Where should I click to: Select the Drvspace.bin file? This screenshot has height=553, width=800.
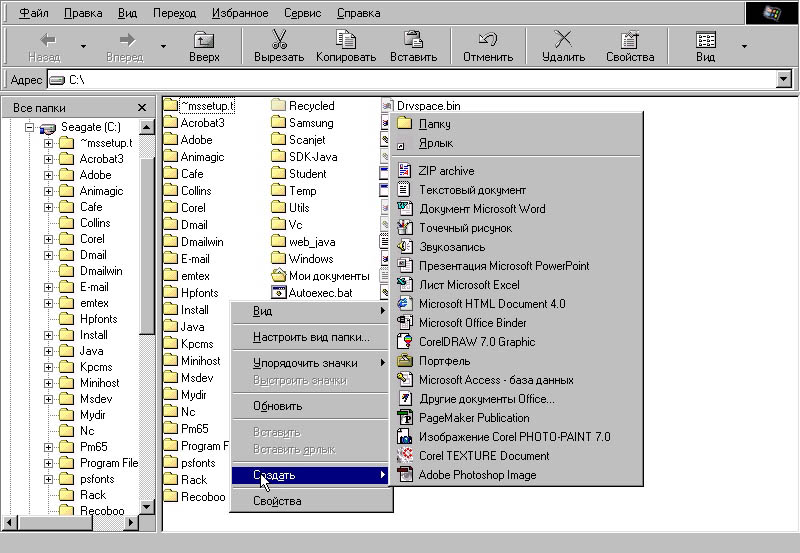click(421, 106)
